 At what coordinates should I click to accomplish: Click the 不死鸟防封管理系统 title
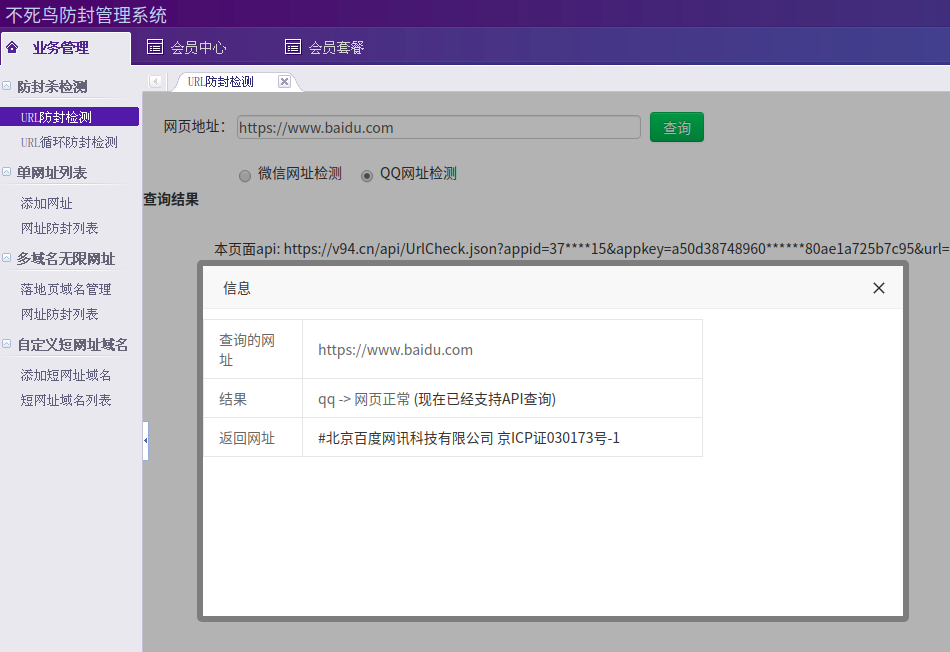coord(86,15)
